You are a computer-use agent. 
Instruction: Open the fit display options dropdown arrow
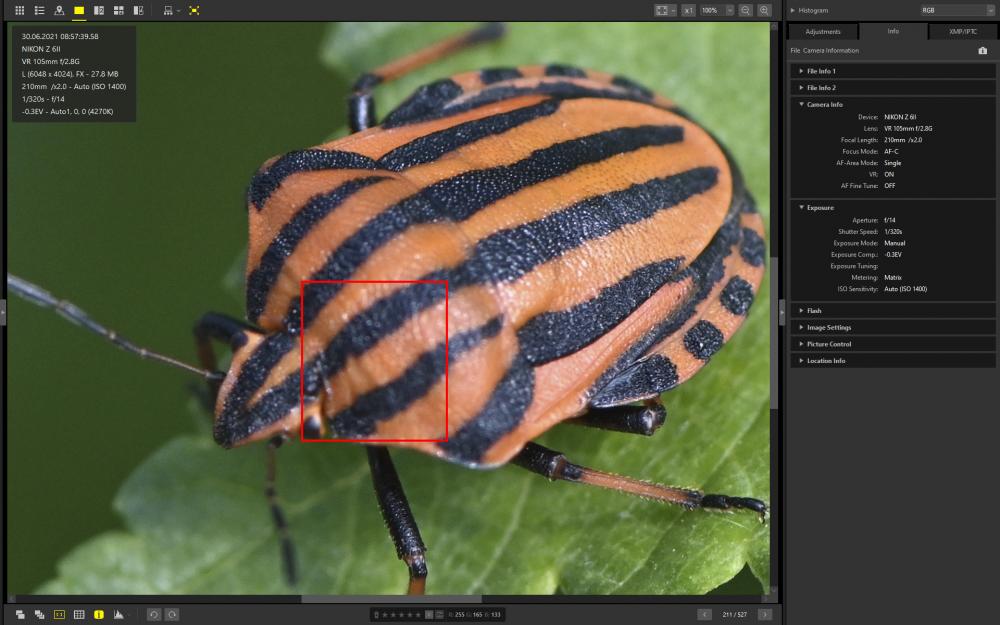click(x=673, y=10)
